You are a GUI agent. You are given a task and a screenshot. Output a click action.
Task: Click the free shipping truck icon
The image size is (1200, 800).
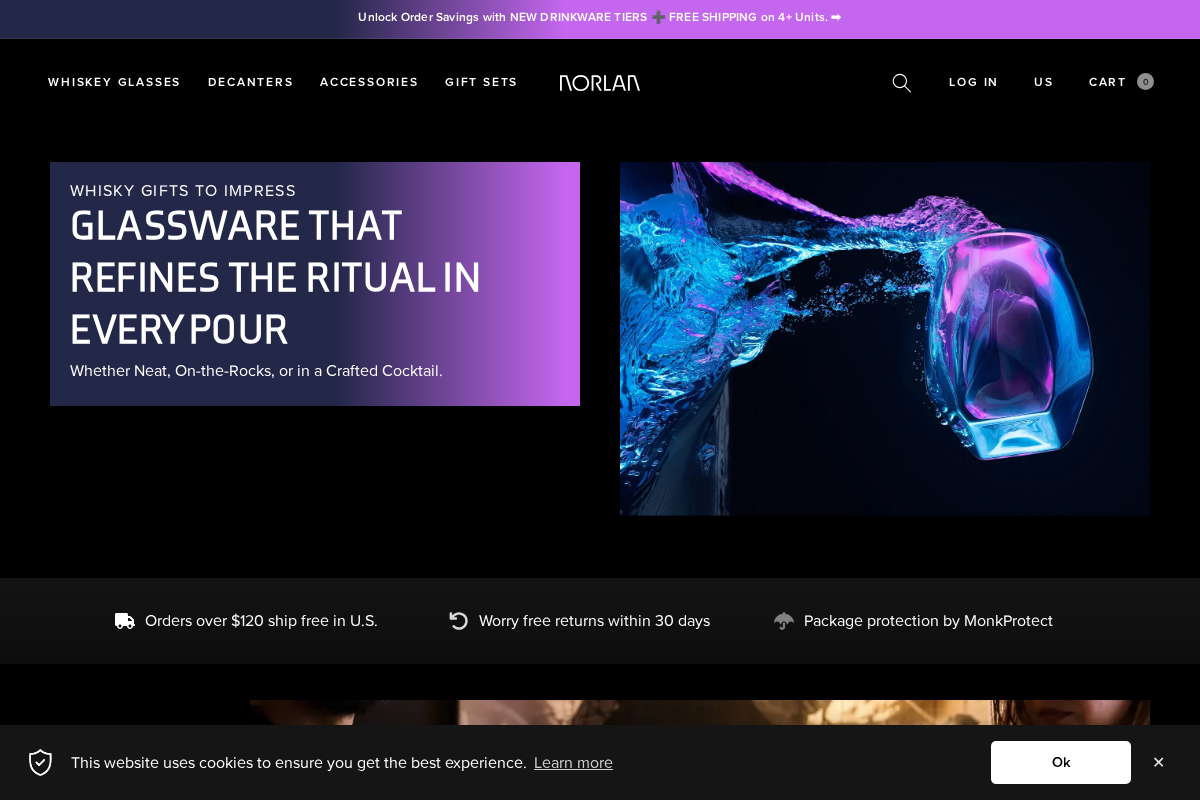pyautogui.click(x=124, y=620)
